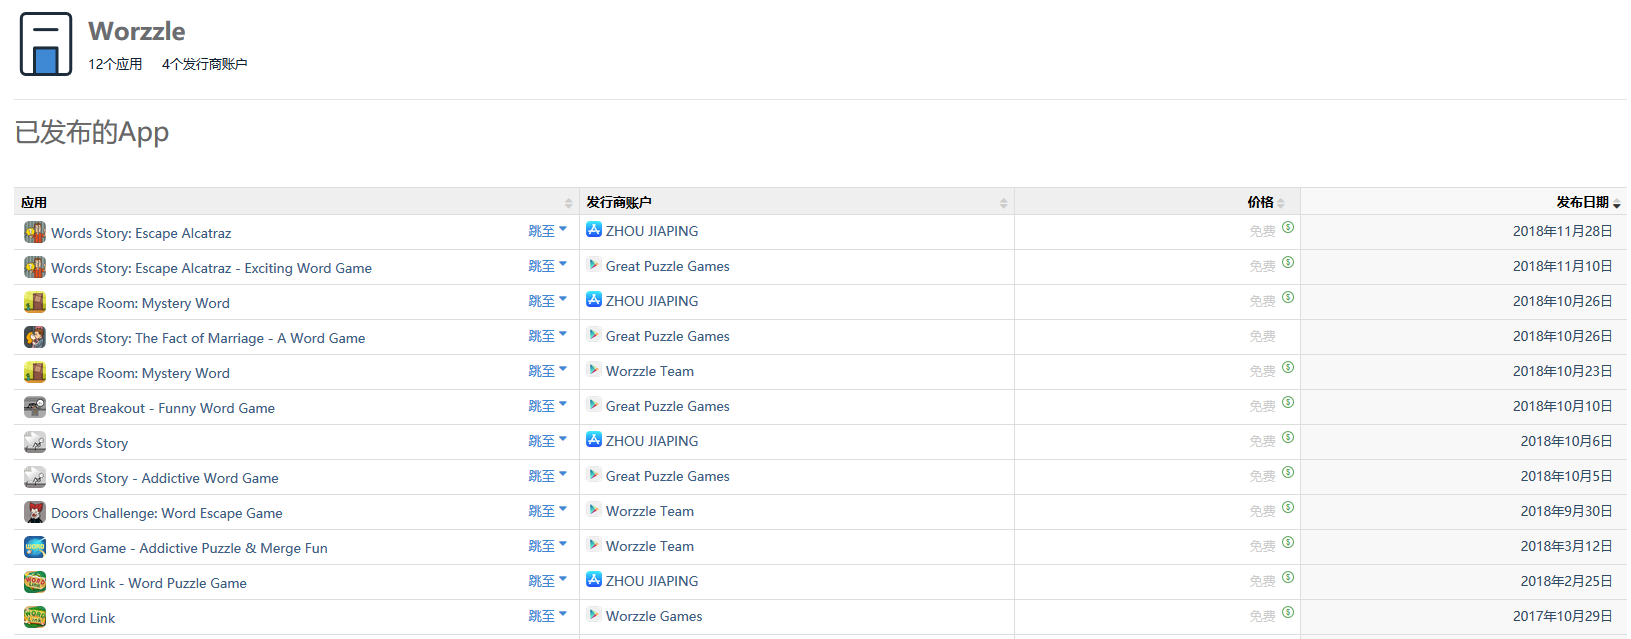Open 跳至 dropdown for Word Link row
1631x639 pixels.
[547, 616]
